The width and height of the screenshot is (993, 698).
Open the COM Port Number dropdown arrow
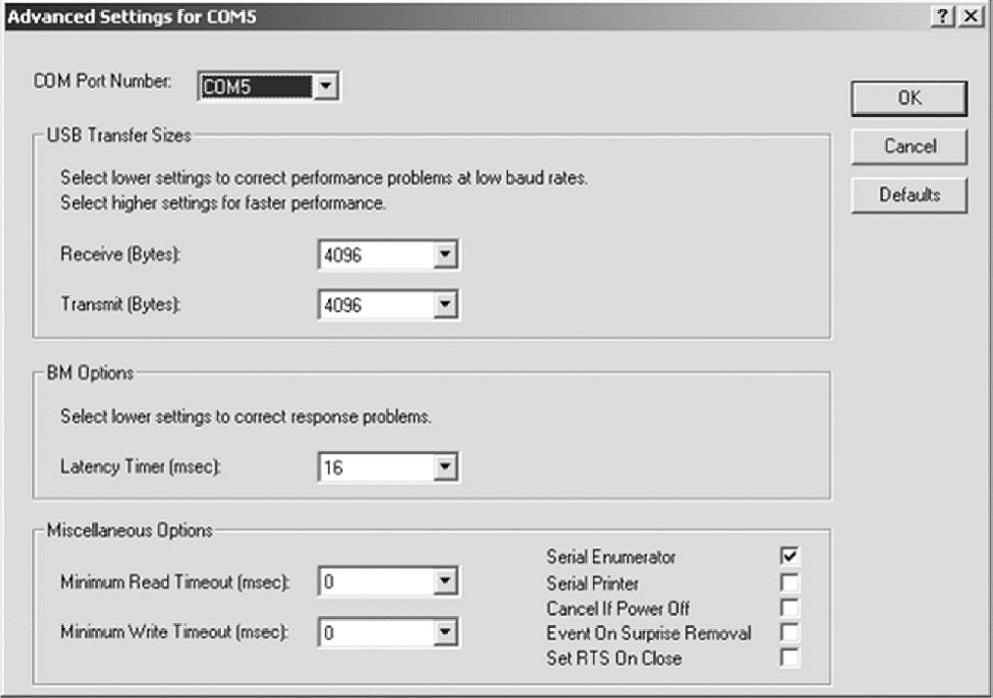(x=326, y=87)
